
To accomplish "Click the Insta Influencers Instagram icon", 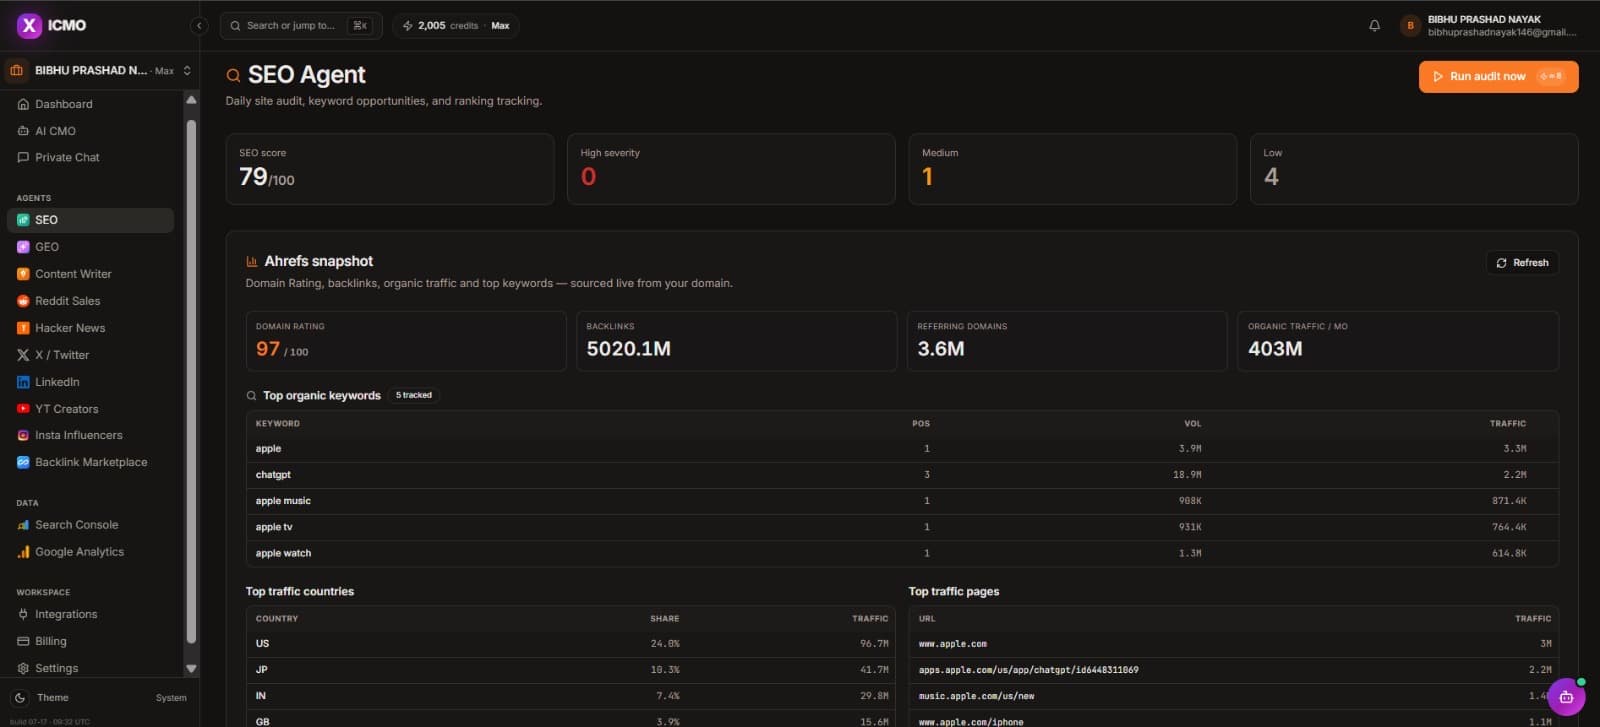I will pyautogui.click(x=23, y=435).
